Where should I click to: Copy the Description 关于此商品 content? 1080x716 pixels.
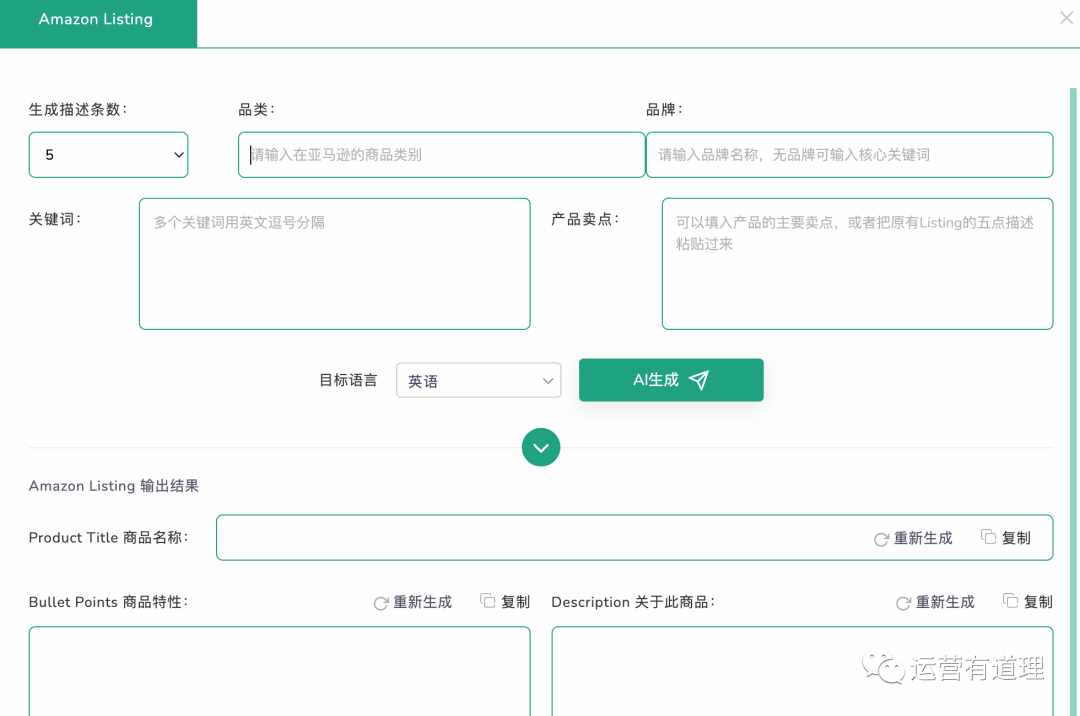pos(1028,602)
